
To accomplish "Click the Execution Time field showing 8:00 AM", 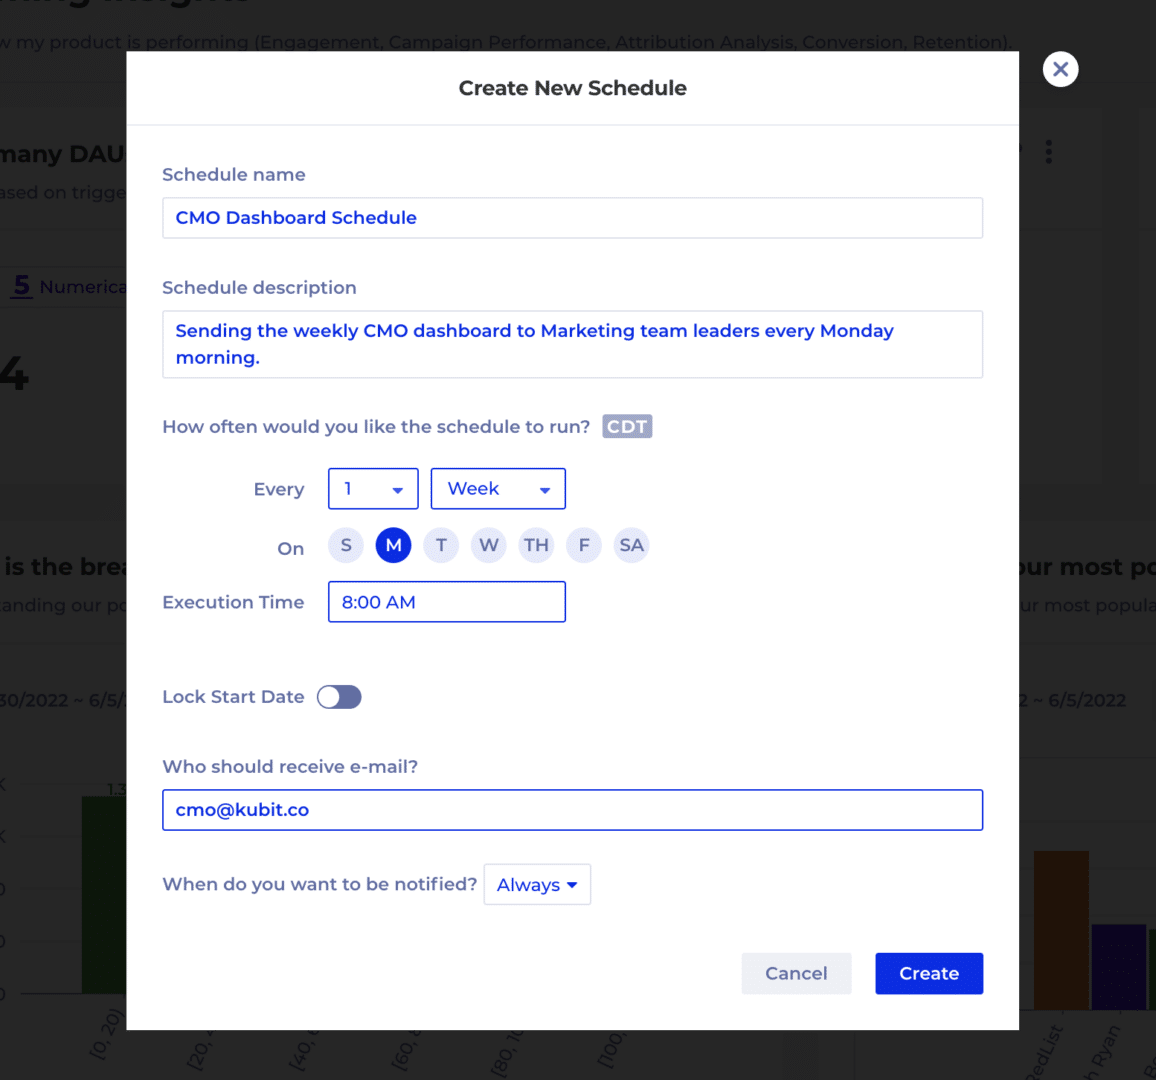I will click(x=446, y=601).
